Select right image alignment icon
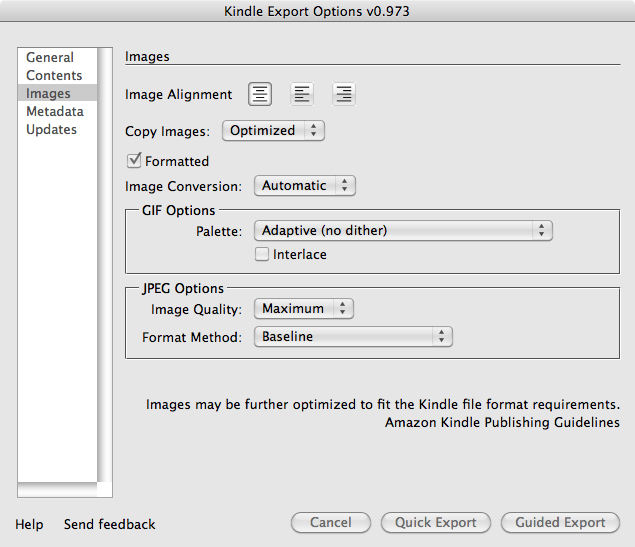This screenshot has width=635, height=547. coord(344,95)
